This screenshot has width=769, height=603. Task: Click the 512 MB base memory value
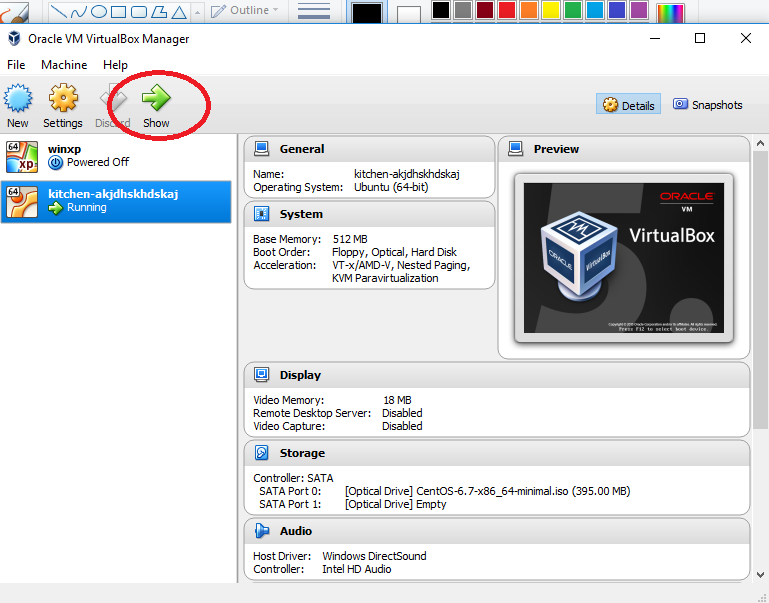[350, 239]
